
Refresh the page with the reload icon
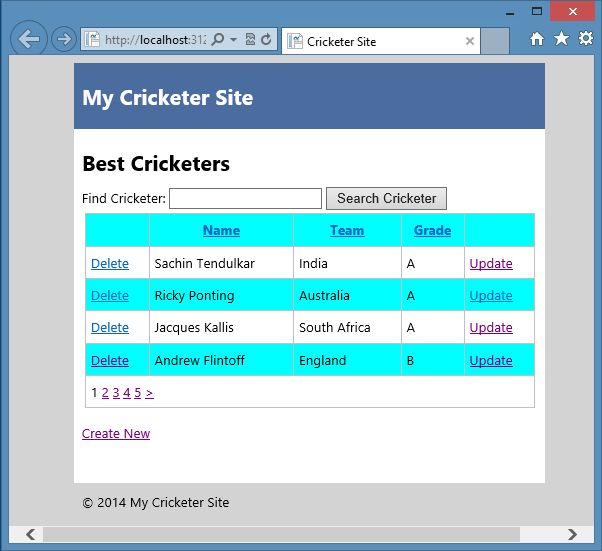266,39
